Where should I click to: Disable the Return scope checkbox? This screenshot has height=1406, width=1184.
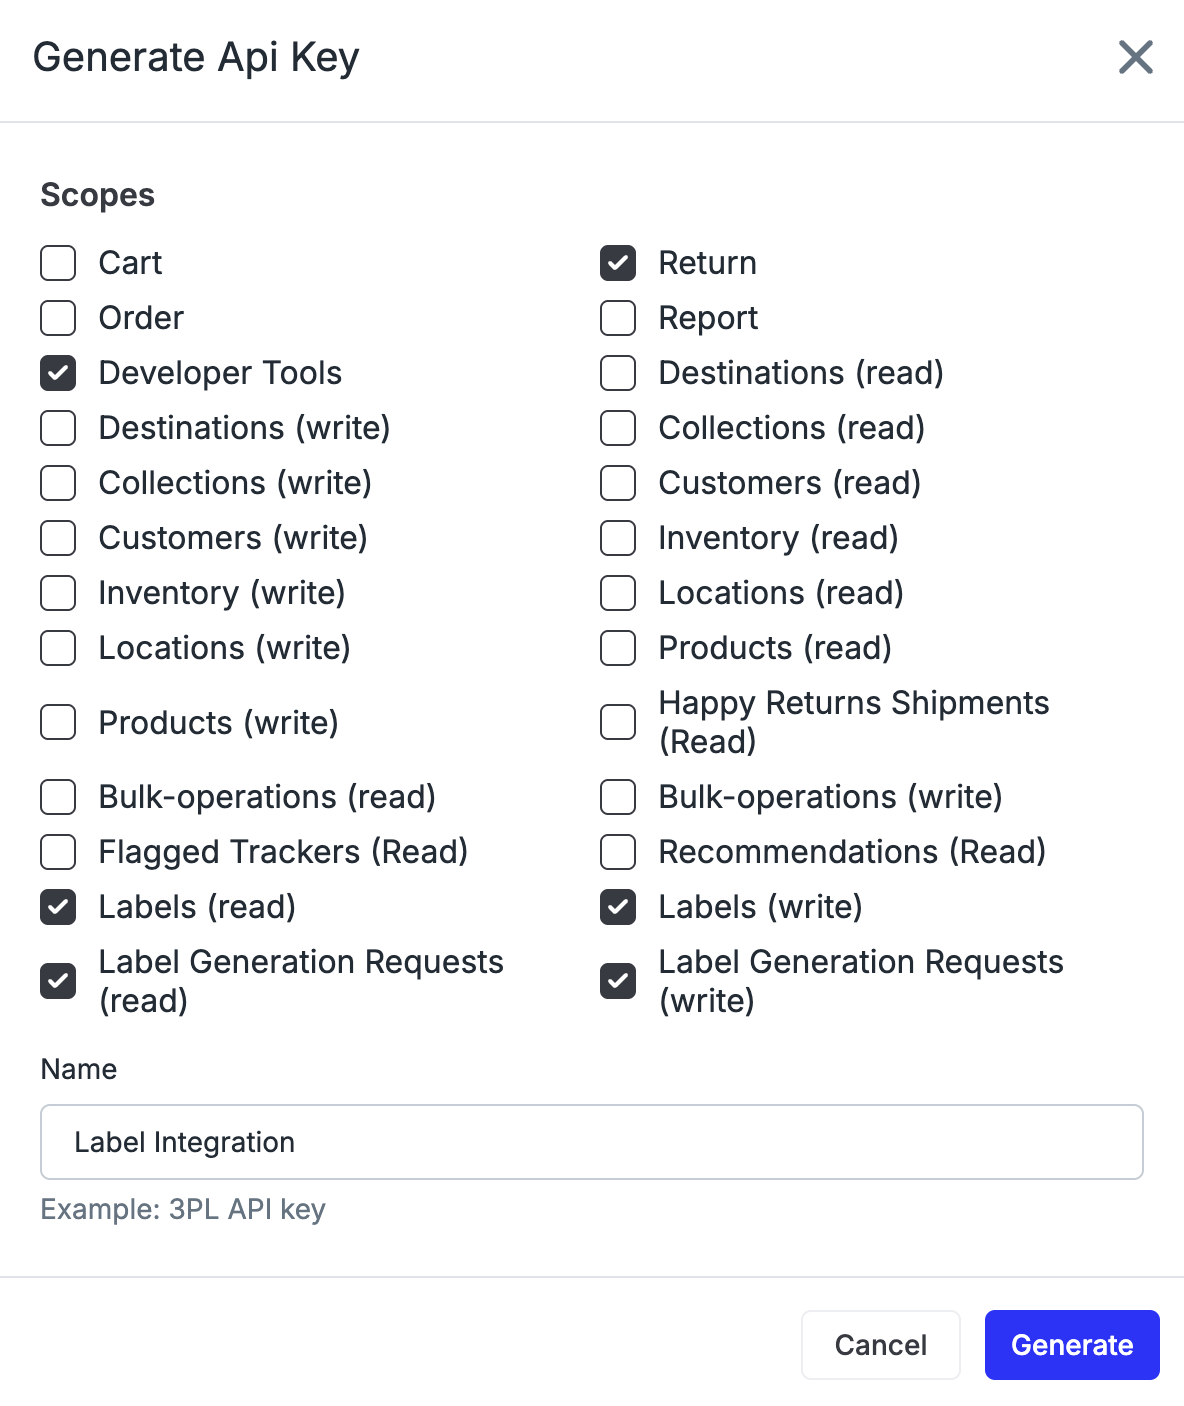pyautogui.click(x=618, y=263)
